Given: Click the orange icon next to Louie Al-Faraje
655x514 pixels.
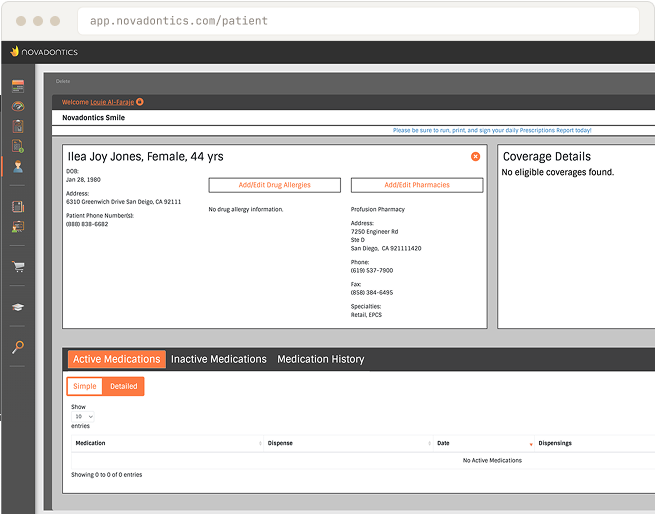Looking at the screenshot, I should point(140,102).
